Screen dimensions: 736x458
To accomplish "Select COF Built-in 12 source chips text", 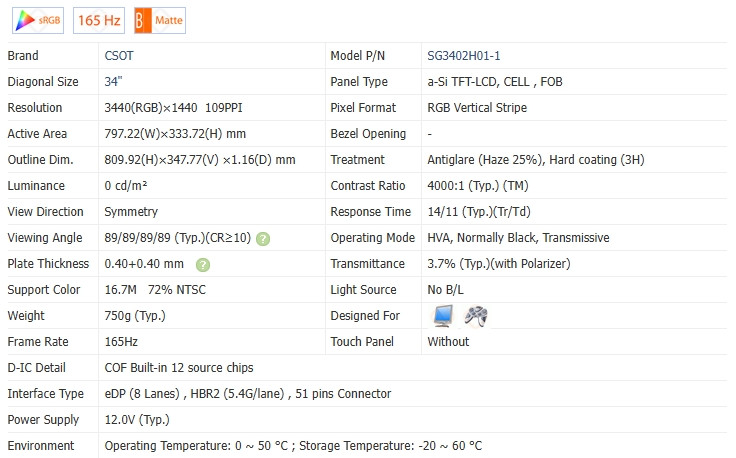I will (179, 368).
